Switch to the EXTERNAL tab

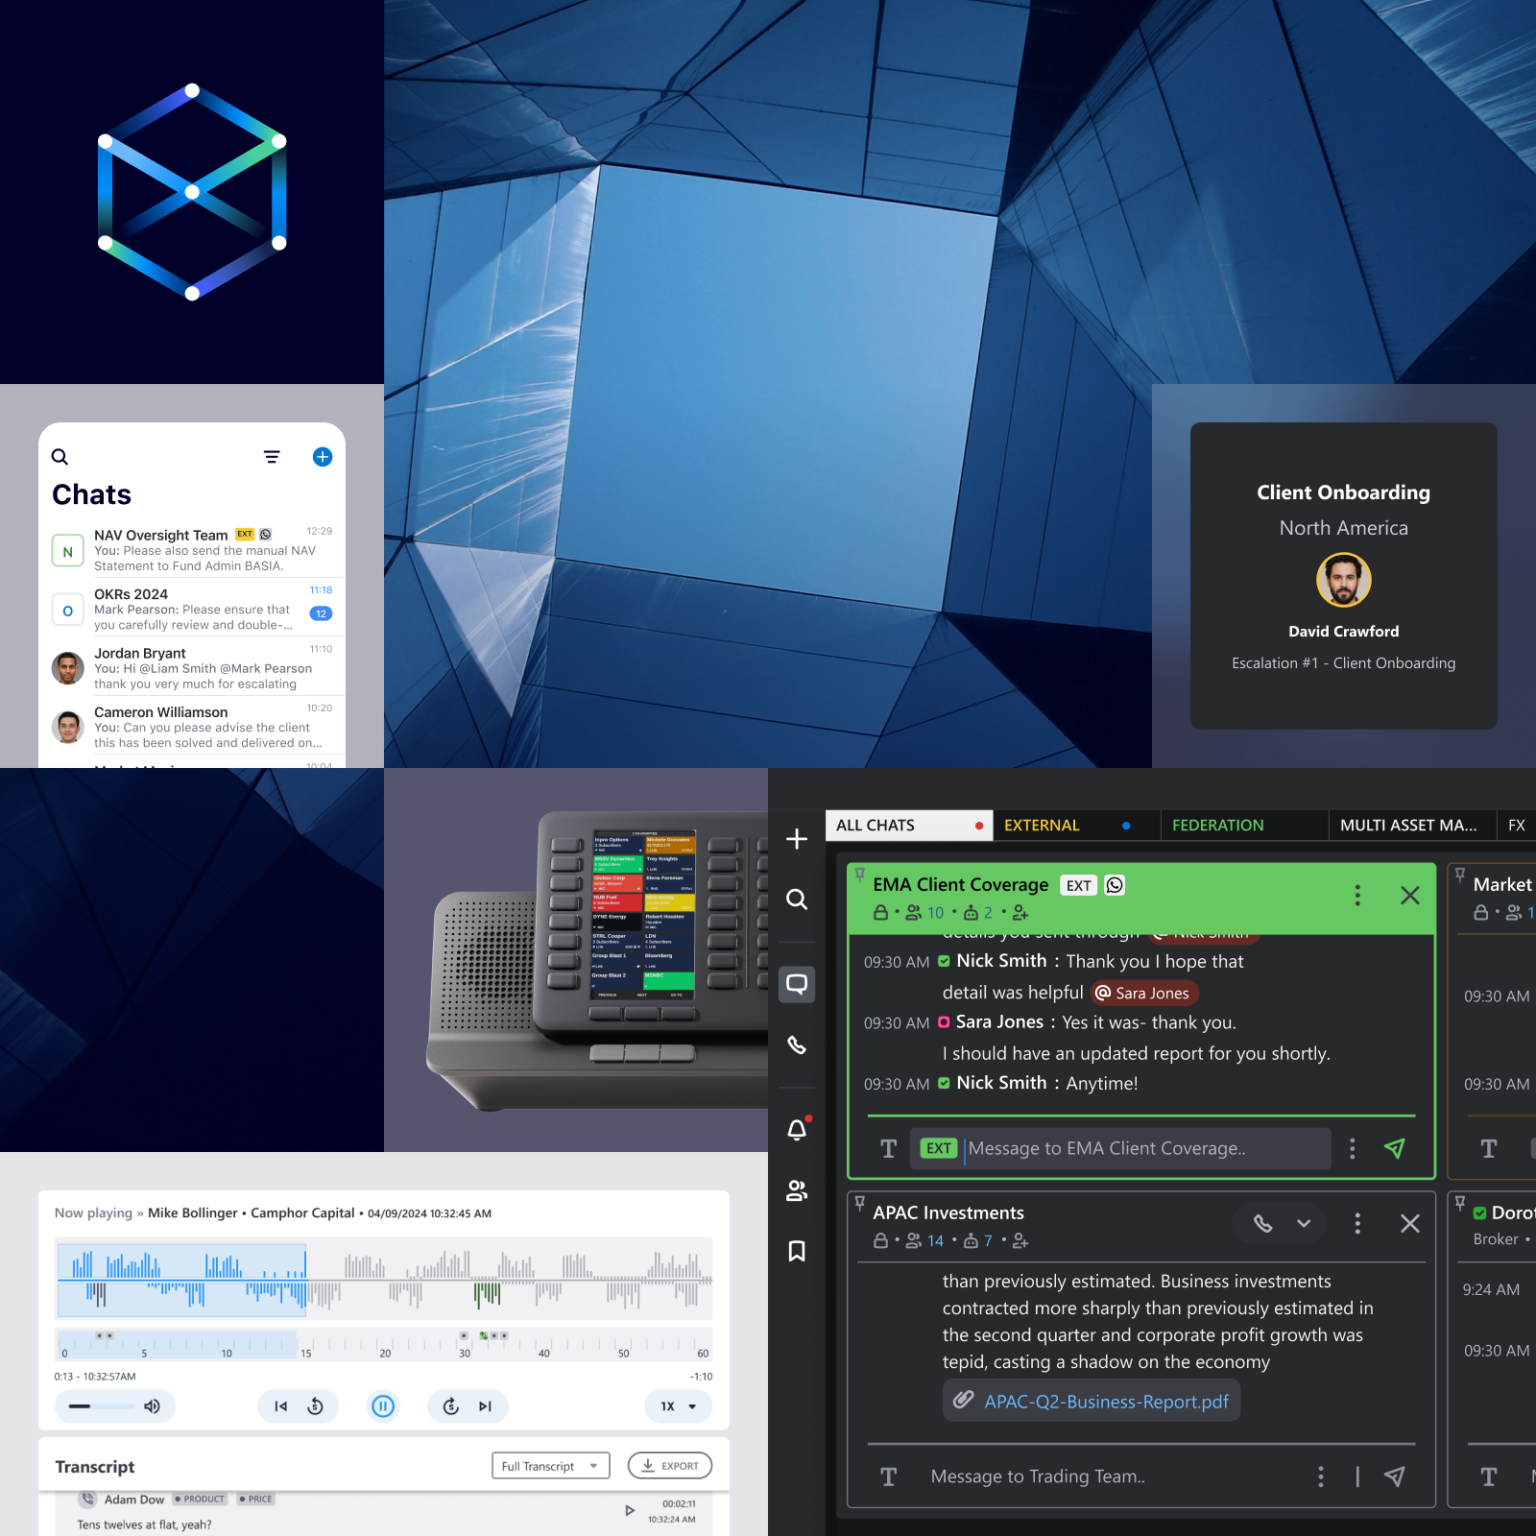coord(1042,825)
